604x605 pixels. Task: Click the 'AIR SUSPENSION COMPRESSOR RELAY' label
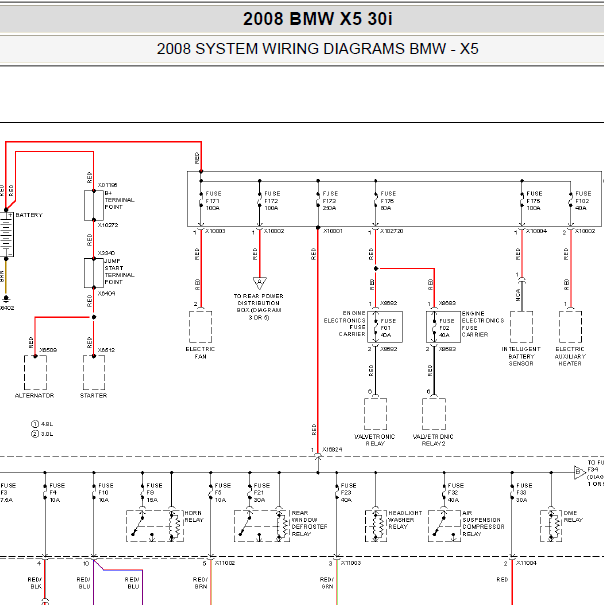pyautogui.click(x=483, y=524)
